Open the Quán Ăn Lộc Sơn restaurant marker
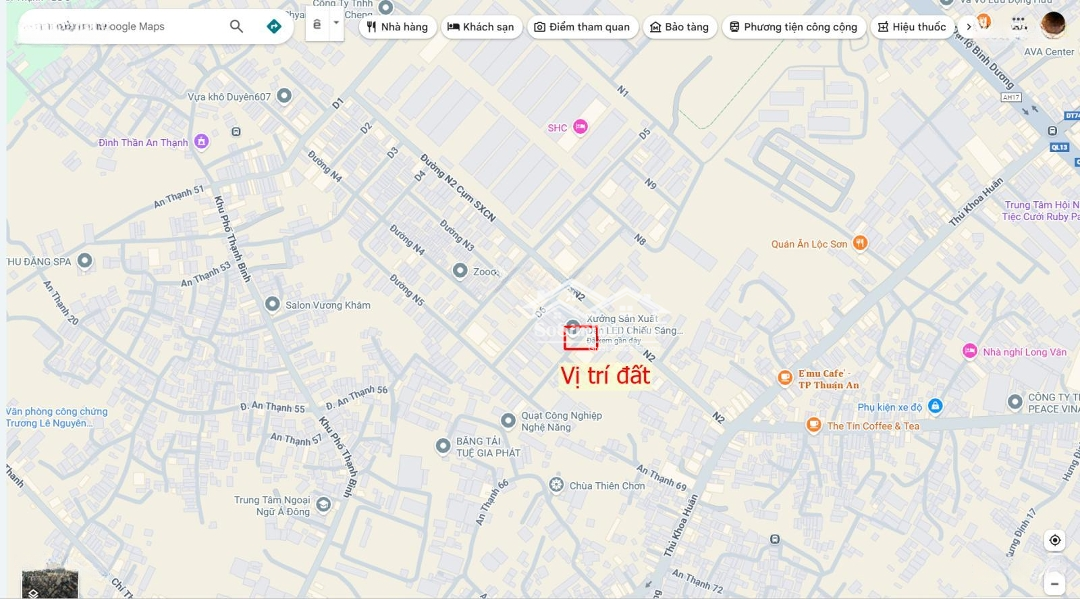 click(x=860, y=243)
